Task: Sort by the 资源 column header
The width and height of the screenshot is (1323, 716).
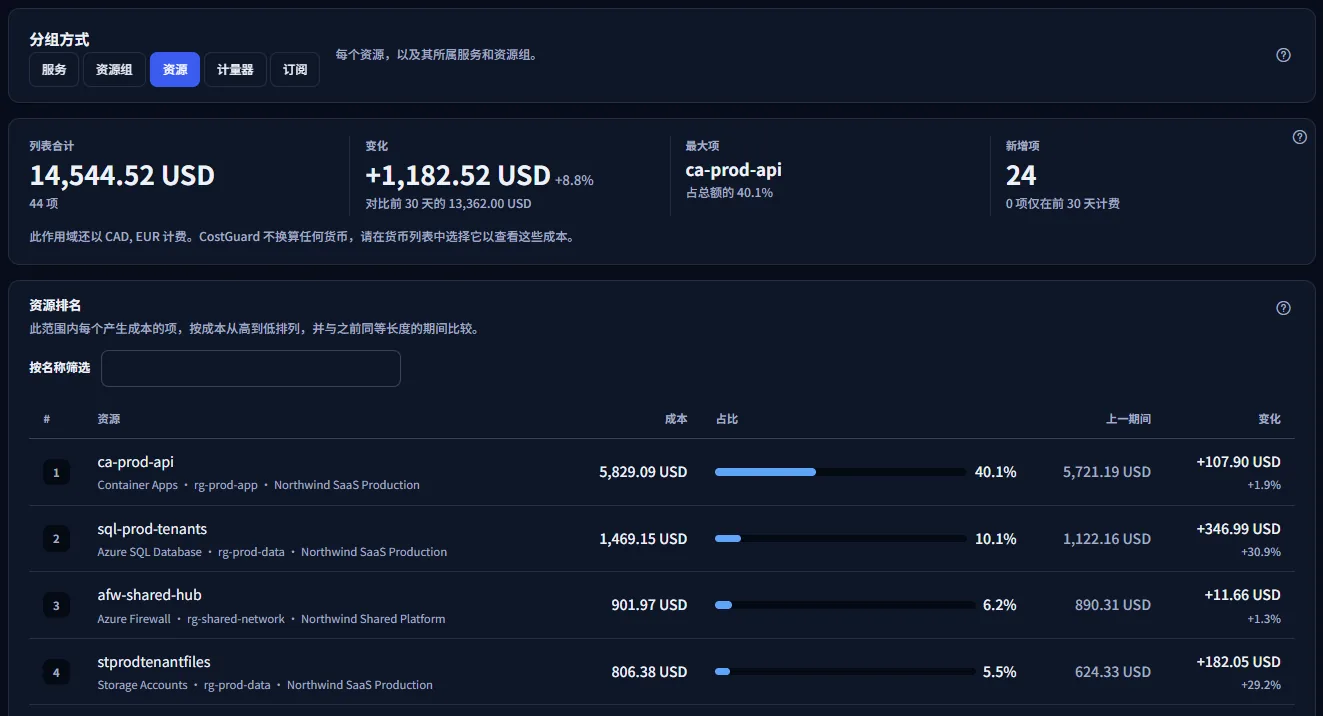Action: 109,419
